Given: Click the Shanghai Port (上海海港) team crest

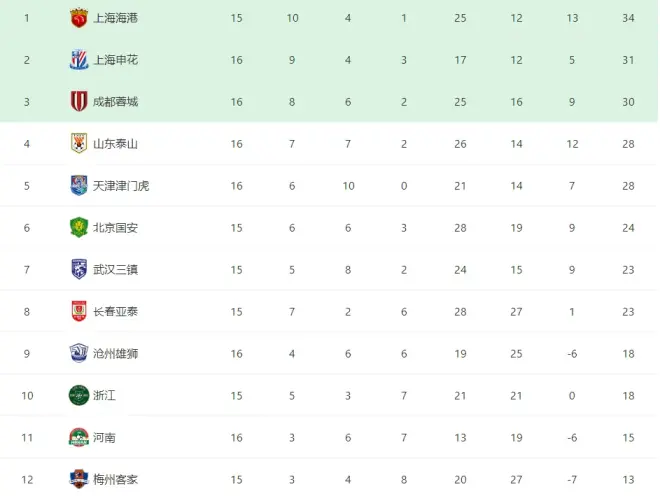Looking at the screenshot, I should click(79, 18).
